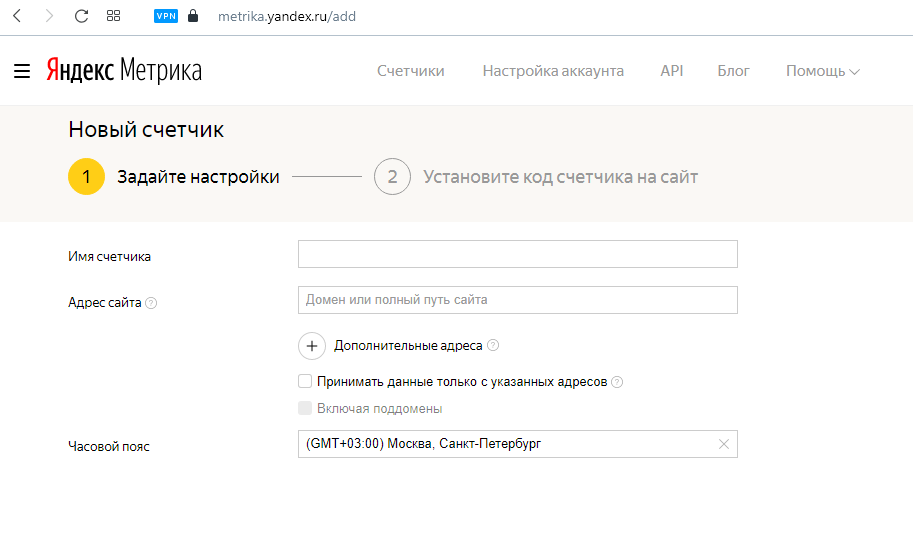Open help icon next to Дополнительные адреса

tap(493, 345)
